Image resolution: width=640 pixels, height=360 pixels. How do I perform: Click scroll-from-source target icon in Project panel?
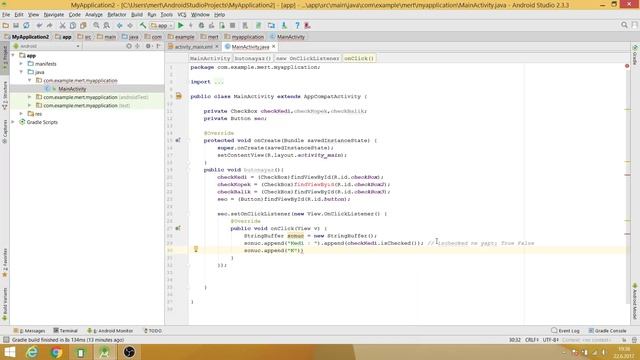129,46
